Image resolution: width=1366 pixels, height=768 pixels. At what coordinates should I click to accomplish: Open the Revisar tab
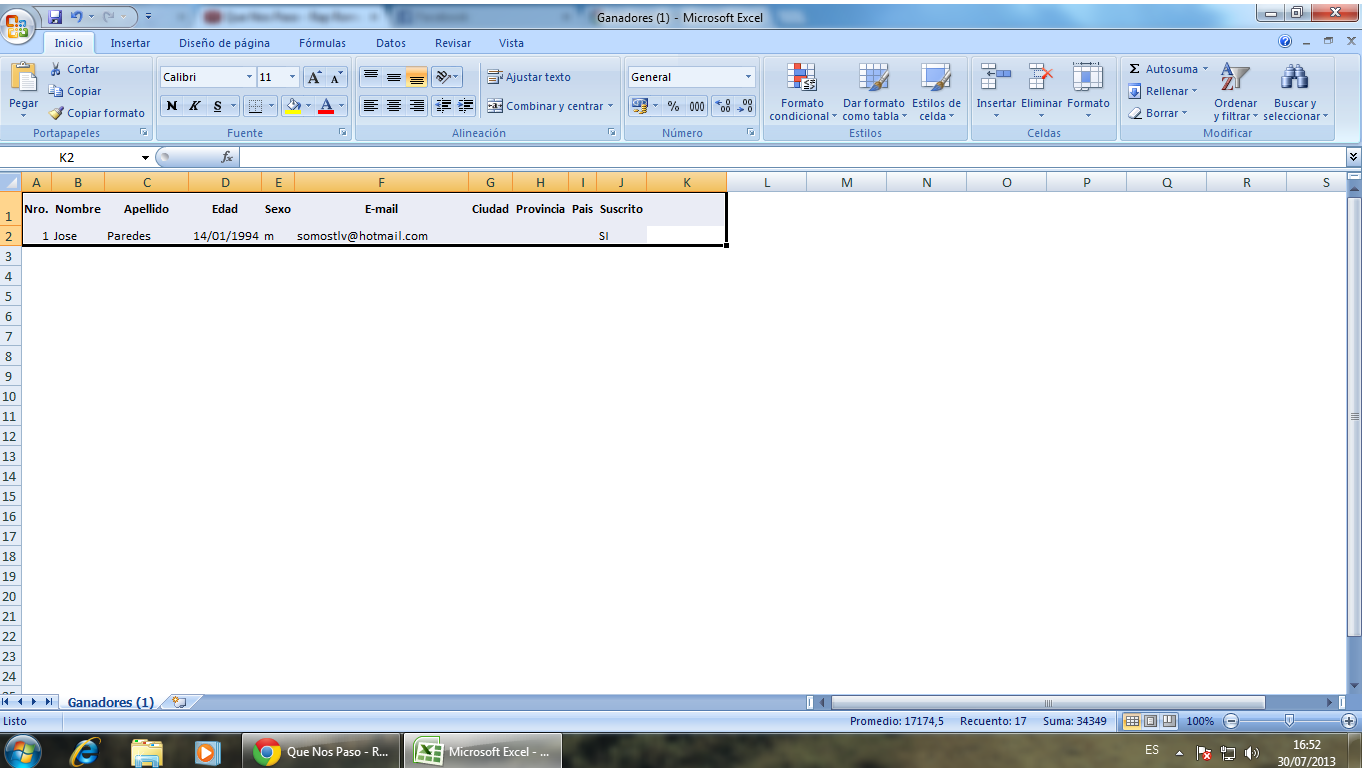453,43
